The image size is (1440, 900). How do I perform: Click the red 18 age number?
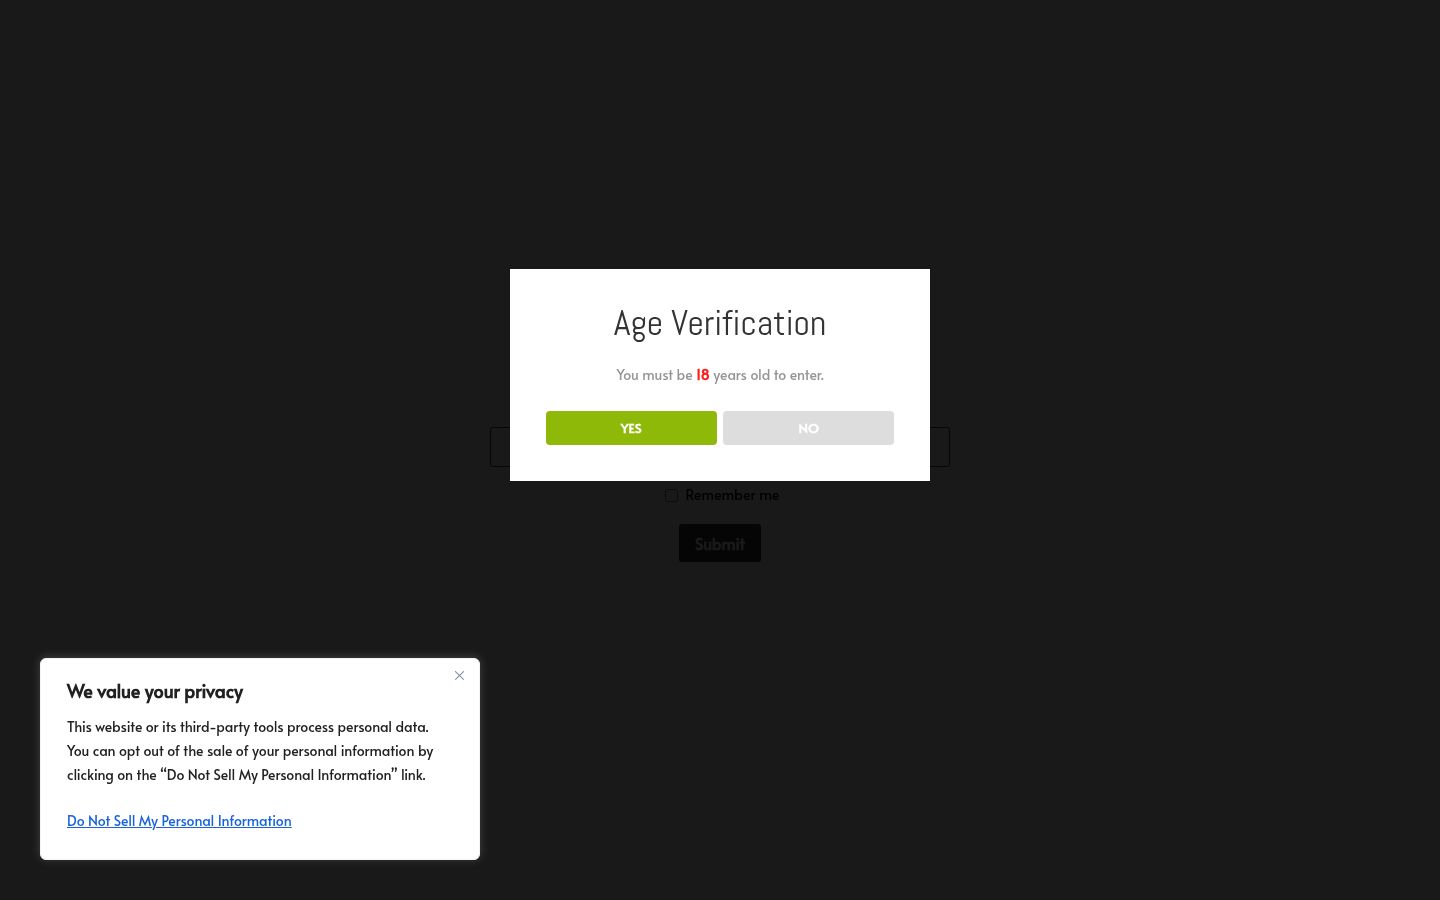pos(703,375)
